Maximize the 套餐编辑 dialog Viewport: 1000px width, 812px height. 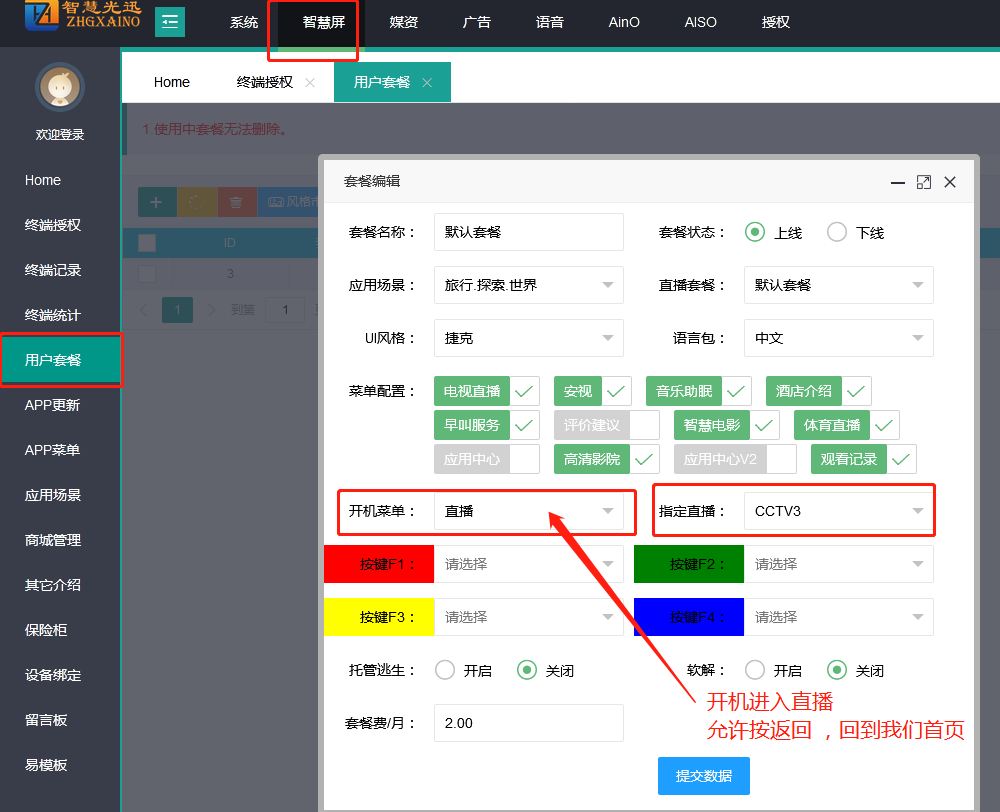pyautogui.click(x=924, y=182)
